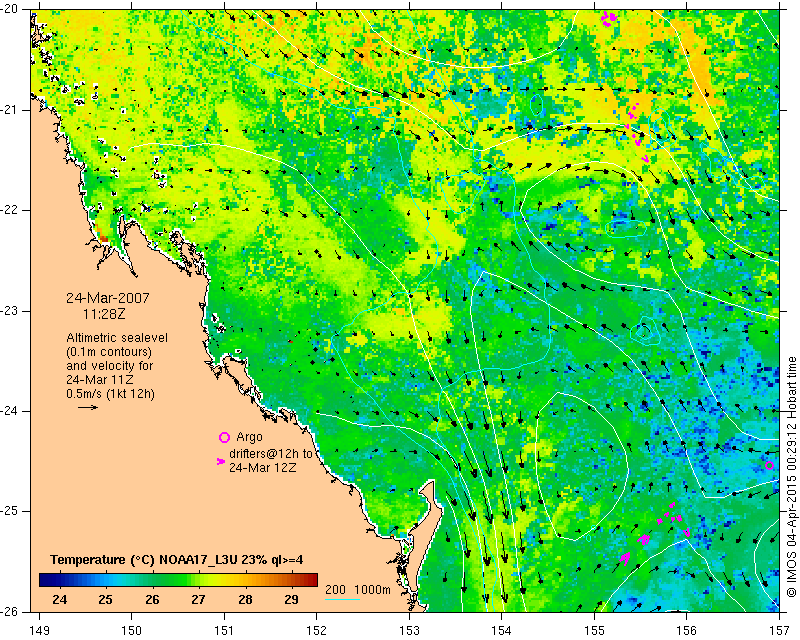
Task: Click the green section of the color bar above 26
Action: click(152, 580)
